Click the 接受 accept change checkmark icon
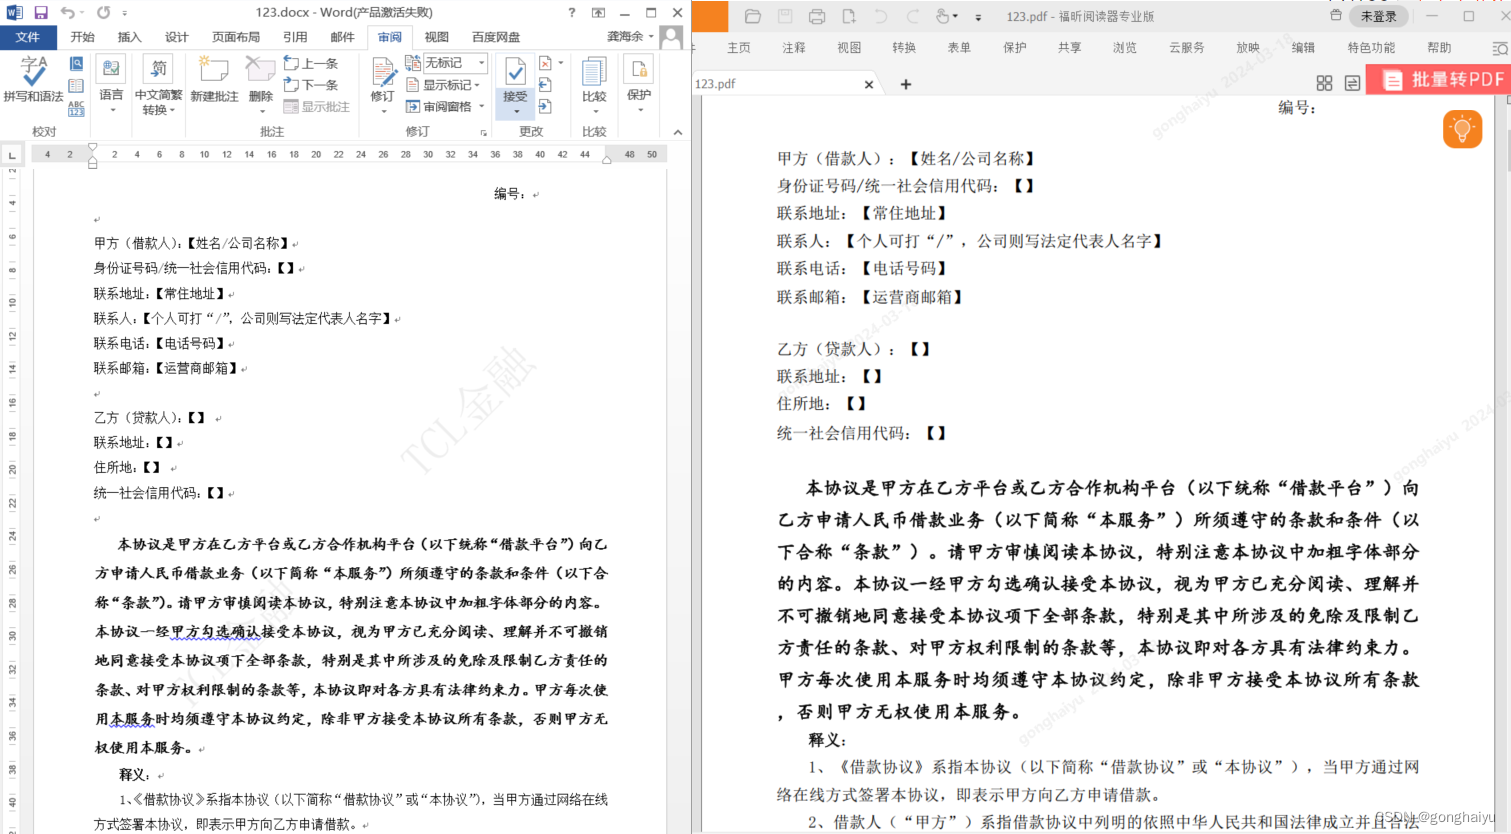This screenshot has height=834, width=1511. tap(515, 72)
